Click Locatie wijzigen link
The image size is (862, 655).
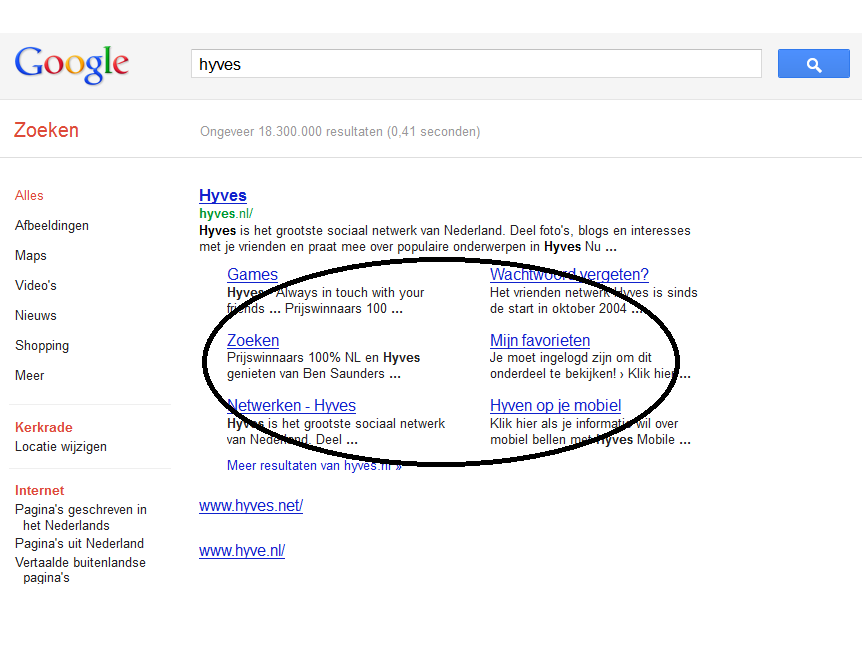pos(61,447)
